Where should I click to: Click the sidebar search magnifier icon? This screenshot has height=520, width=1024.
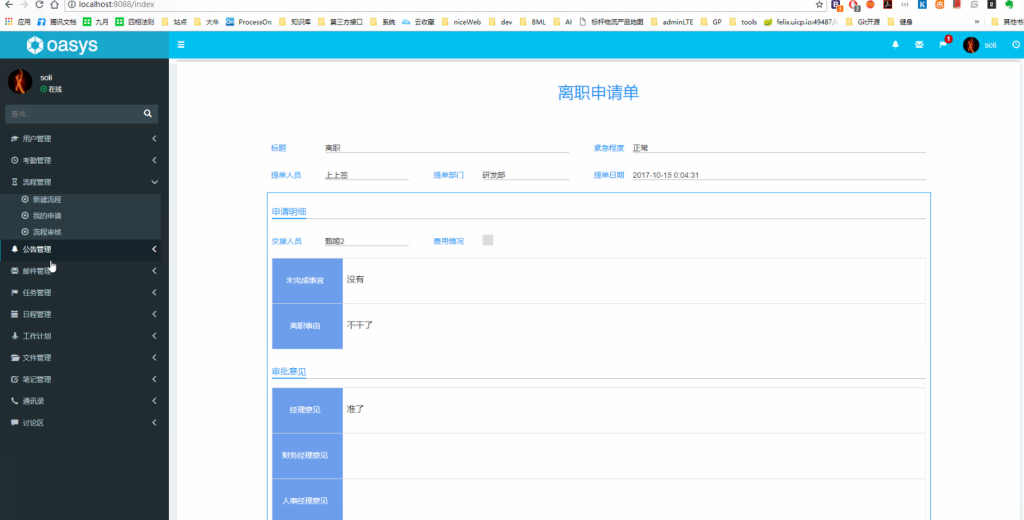pos(148,114)
